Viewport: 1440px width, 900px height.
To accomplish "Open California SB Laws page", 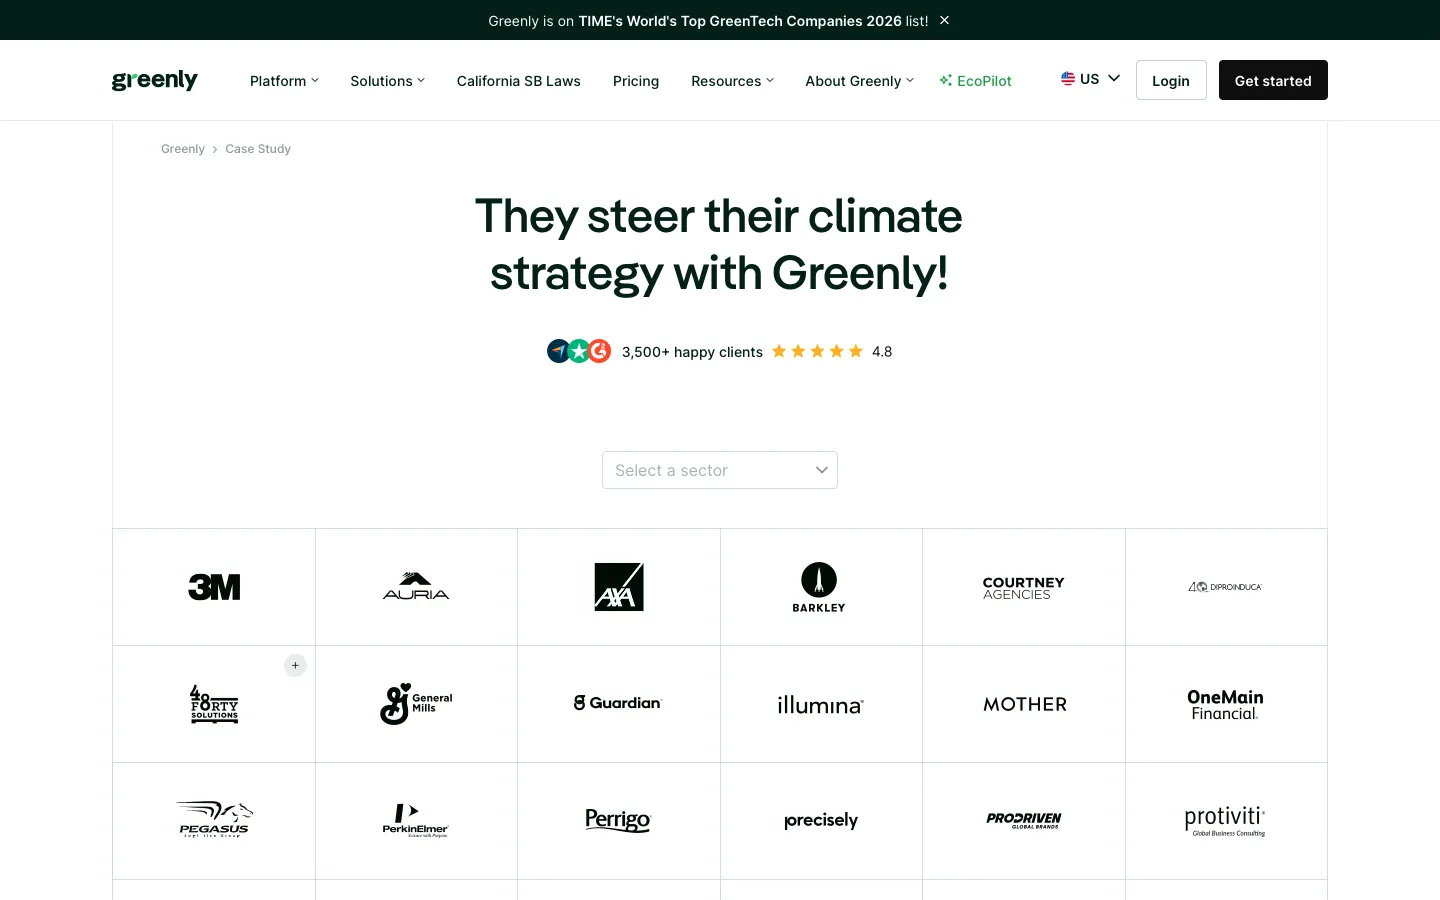I will coord(519,81).
